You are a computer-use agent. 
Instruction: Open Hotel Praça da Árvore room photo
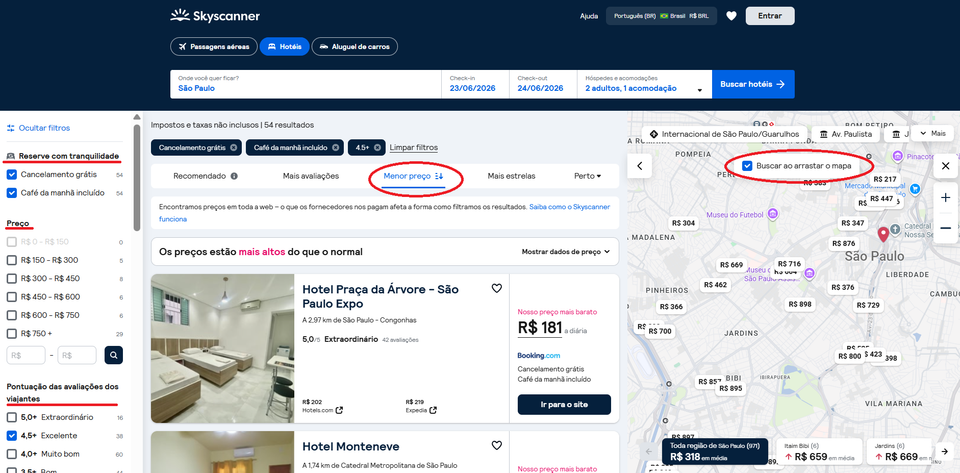[222, 348]
